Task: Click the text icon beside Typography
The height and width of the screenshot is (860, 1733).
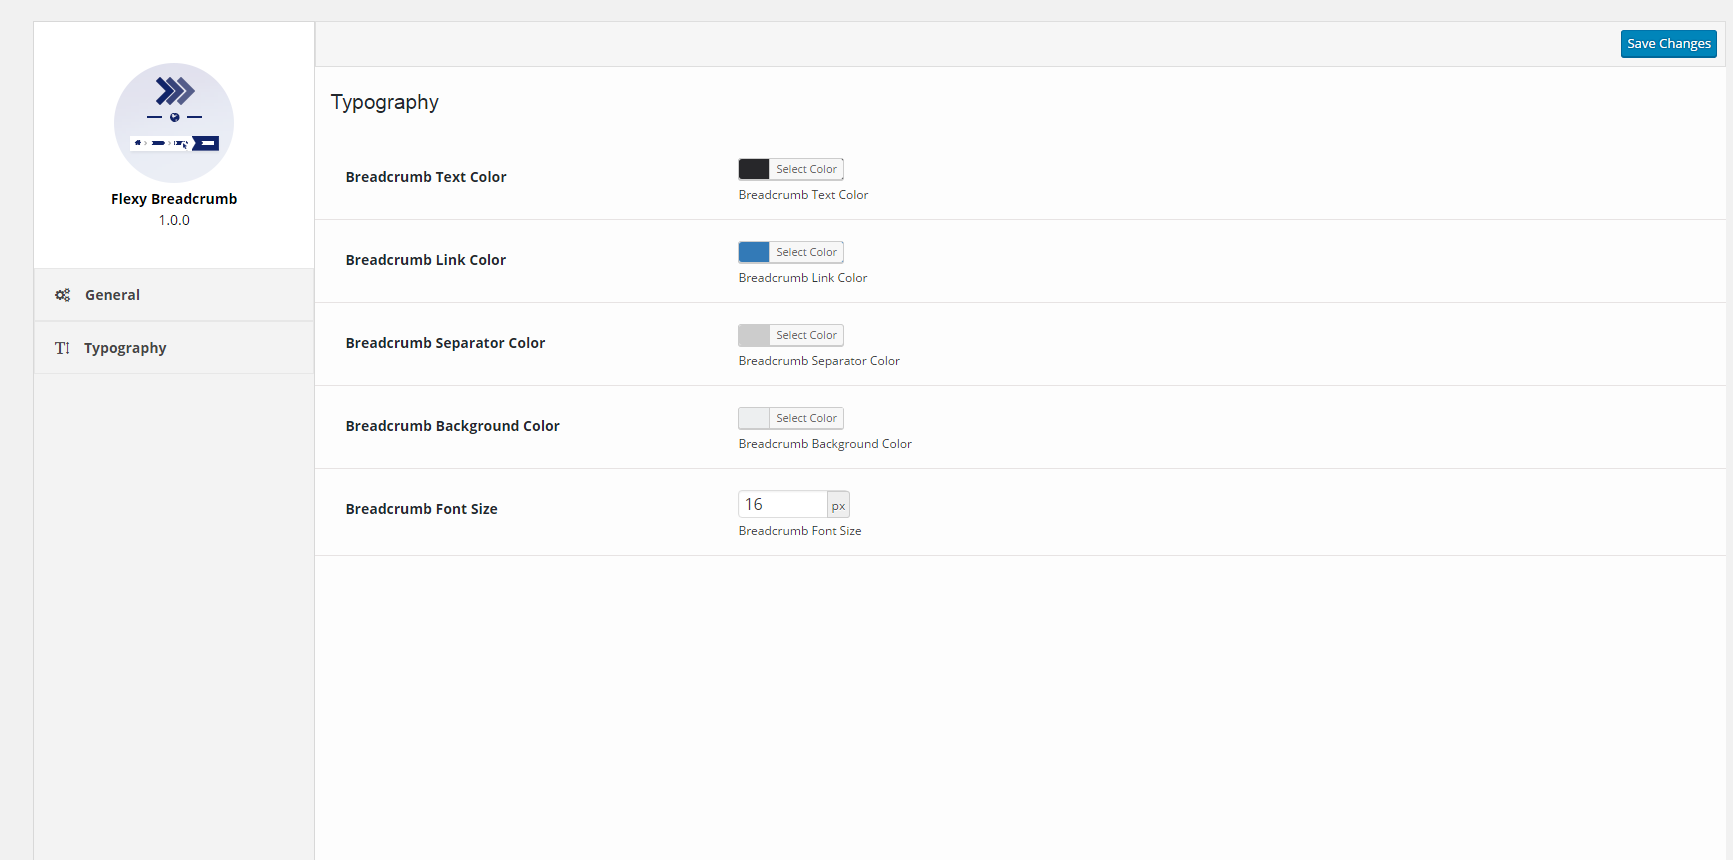Action: pyautogui.click(x=62, y=348)
